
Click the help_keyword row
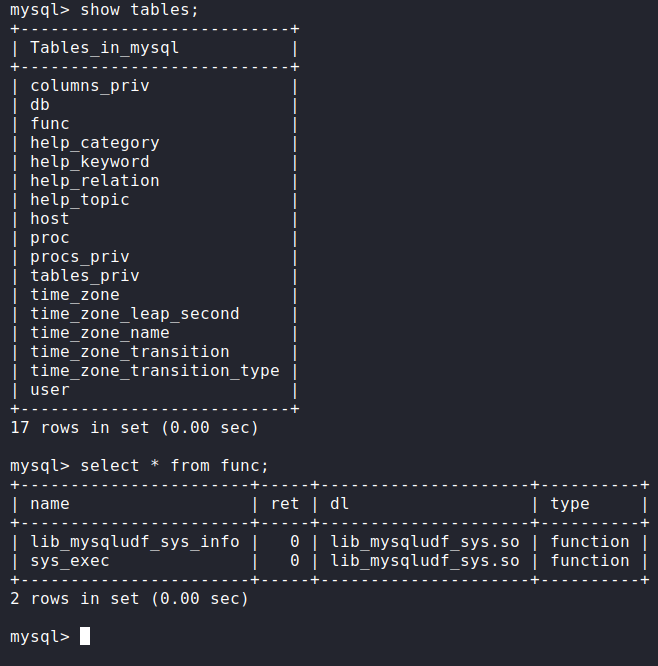tap(90, 162)
